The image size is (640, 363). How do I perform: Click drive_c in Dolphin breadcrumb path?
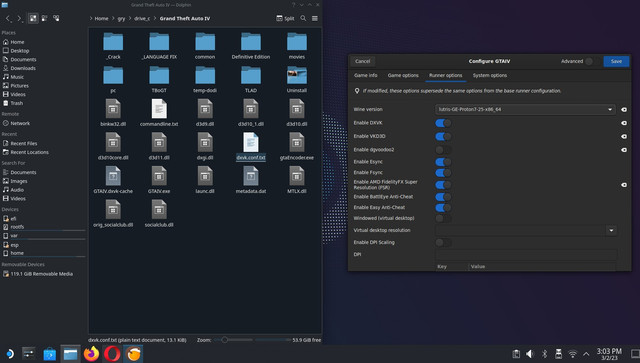pyautogui.click(x=142, y=18)
